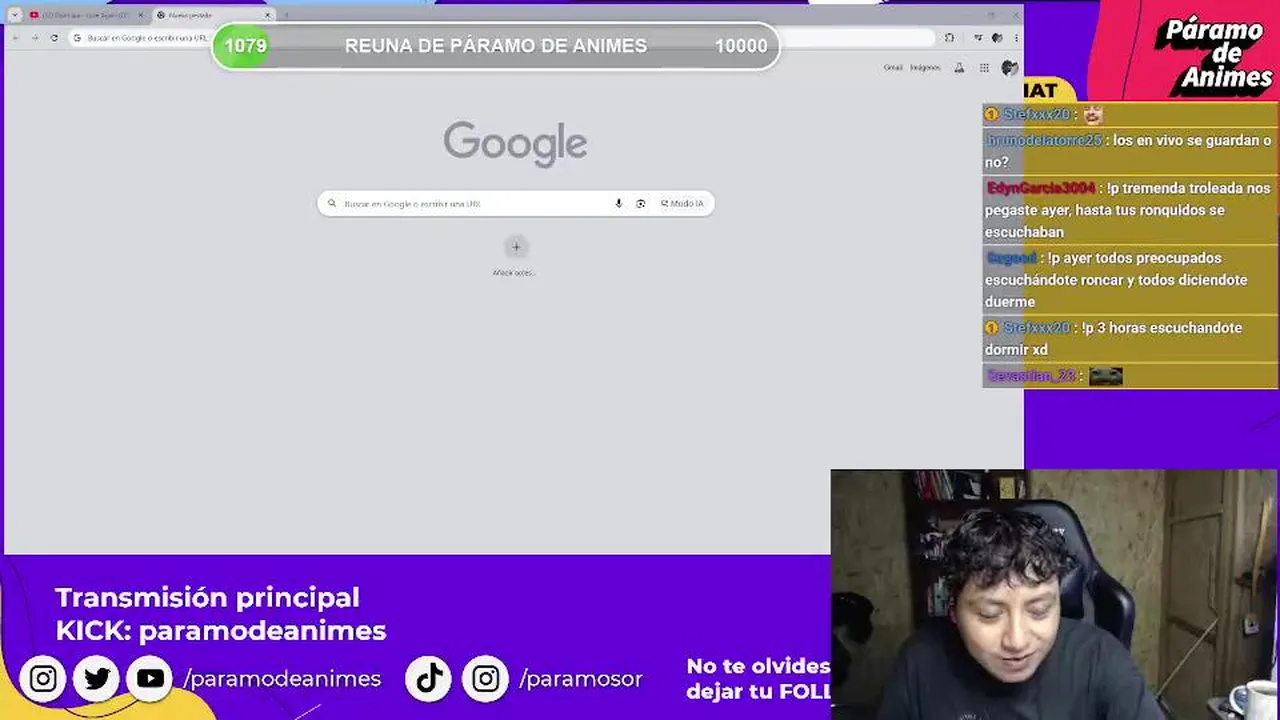The height and width of the screenshot is (720, 1280).
Task: Open the Imágenes link
Action: (x=925, y=68)
